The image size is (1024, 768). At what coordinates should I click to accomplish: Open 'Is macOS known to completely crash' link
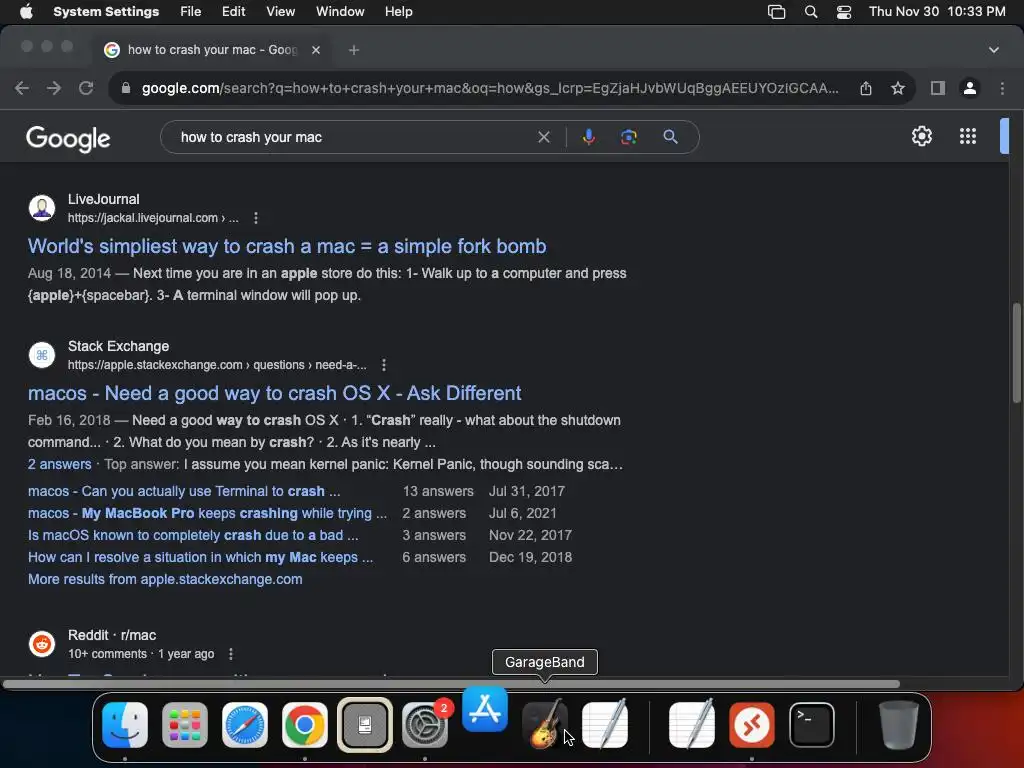click(x=193, y=535)
